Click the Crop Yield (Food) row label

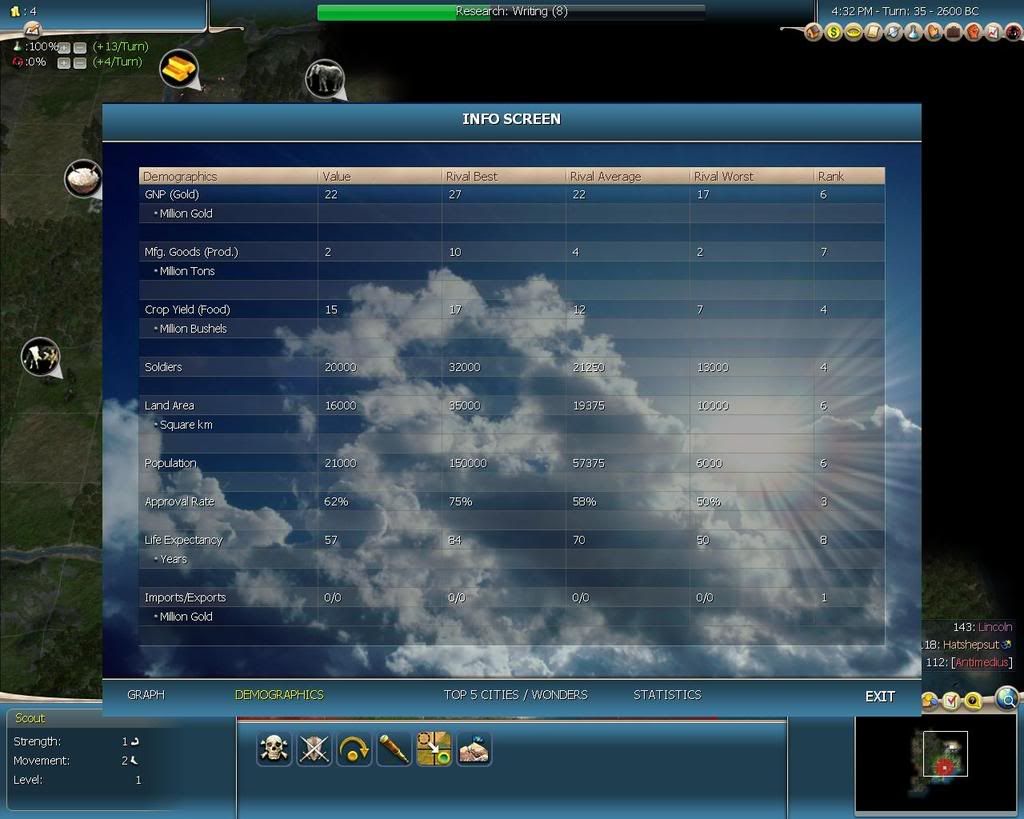point(187,310)
